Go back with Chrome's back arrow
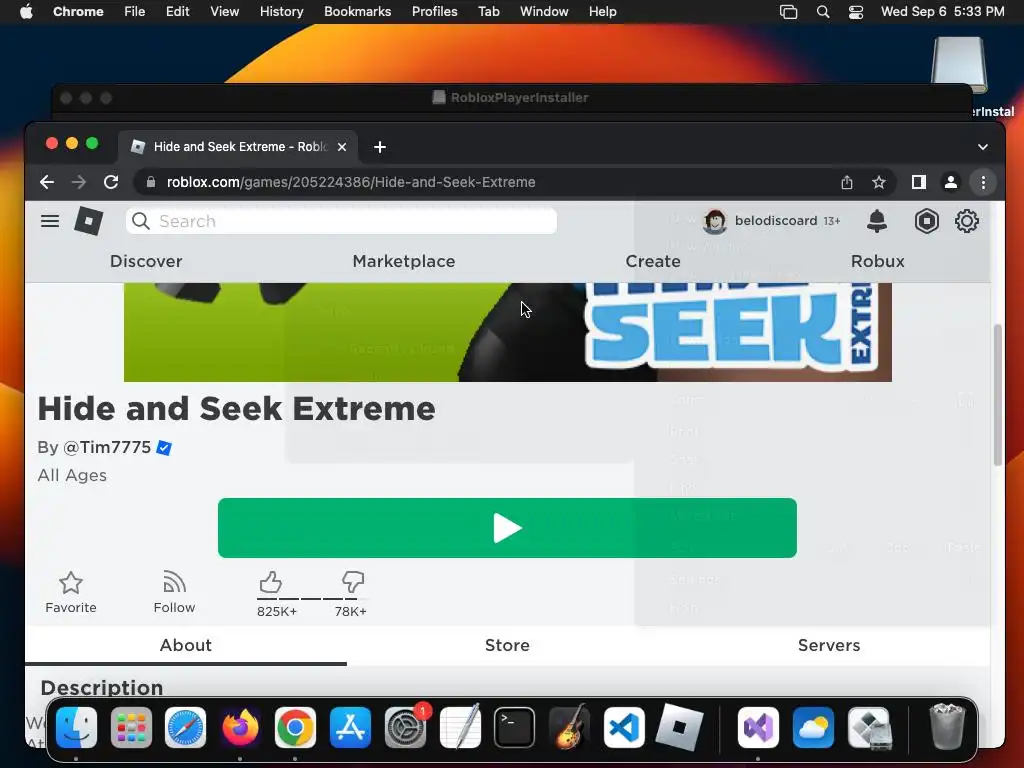The height and width of the screenshot is (768, 1024). pyautogui.click(x=47, y=182)
